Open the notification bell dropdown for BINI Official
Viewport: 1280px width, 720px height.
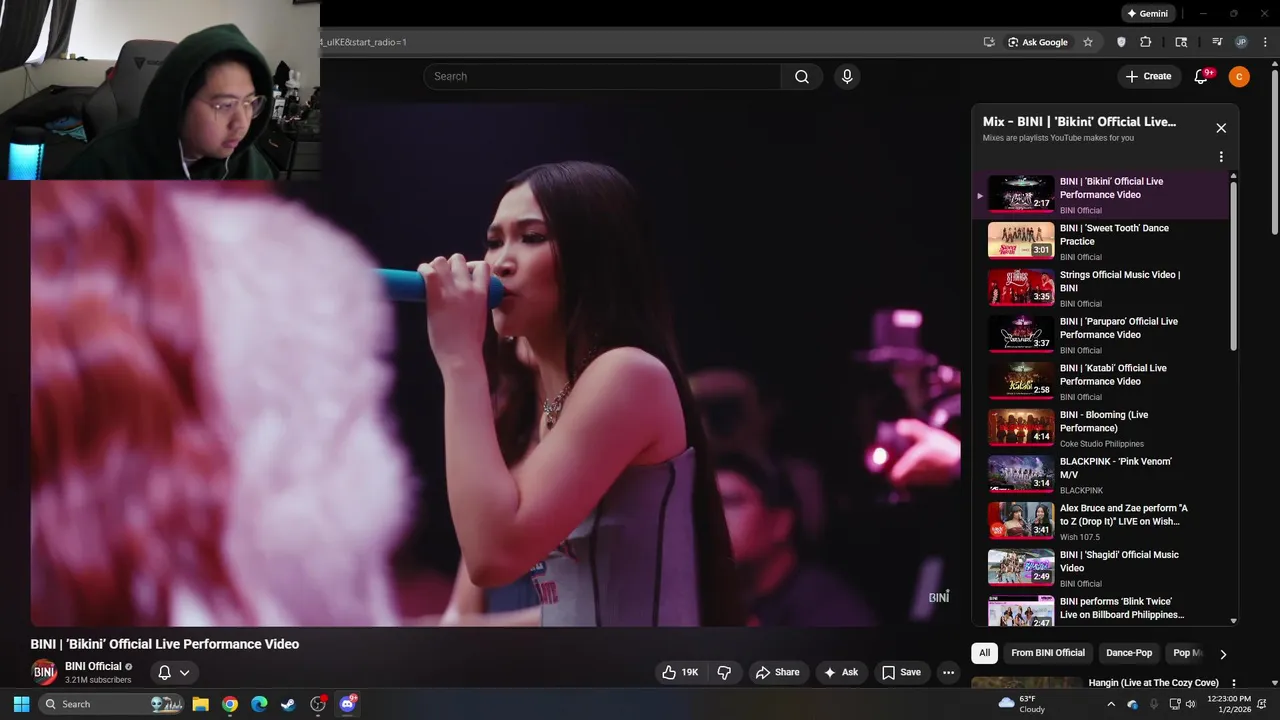tap(174, 673)
